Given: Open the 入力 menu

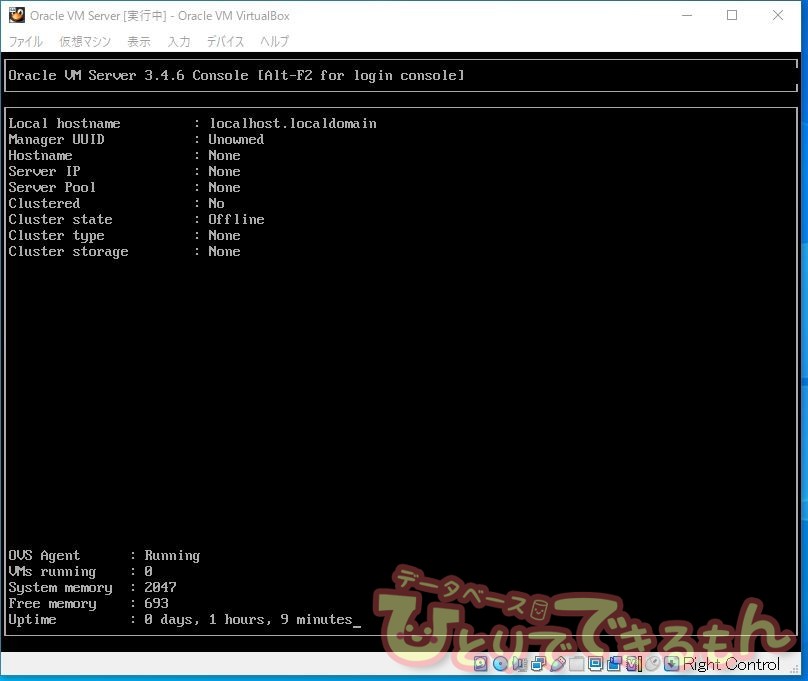Looking at the screenshot, I should point(179,41).
